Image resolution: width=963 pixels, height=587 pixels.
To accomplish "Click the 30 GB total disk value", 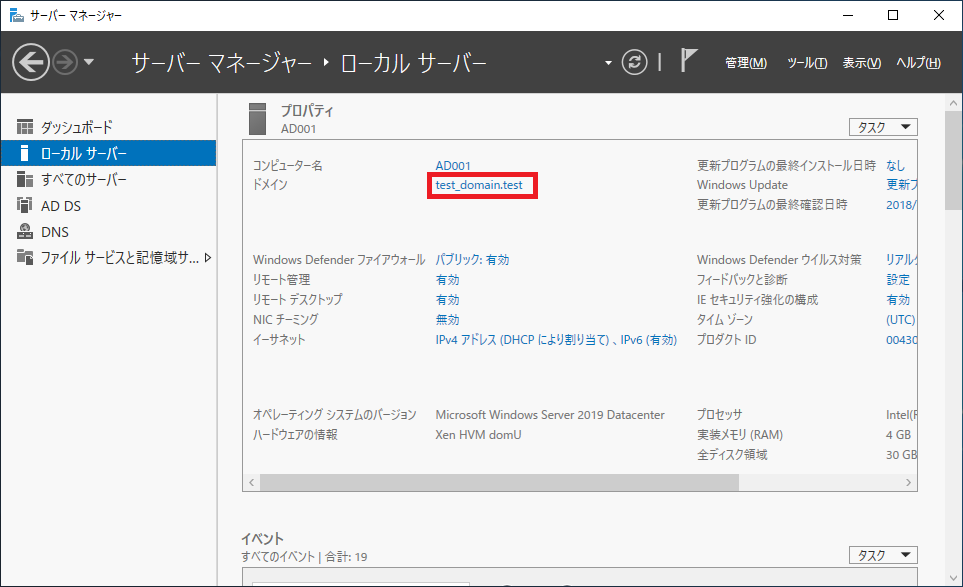I will [901, 455].
